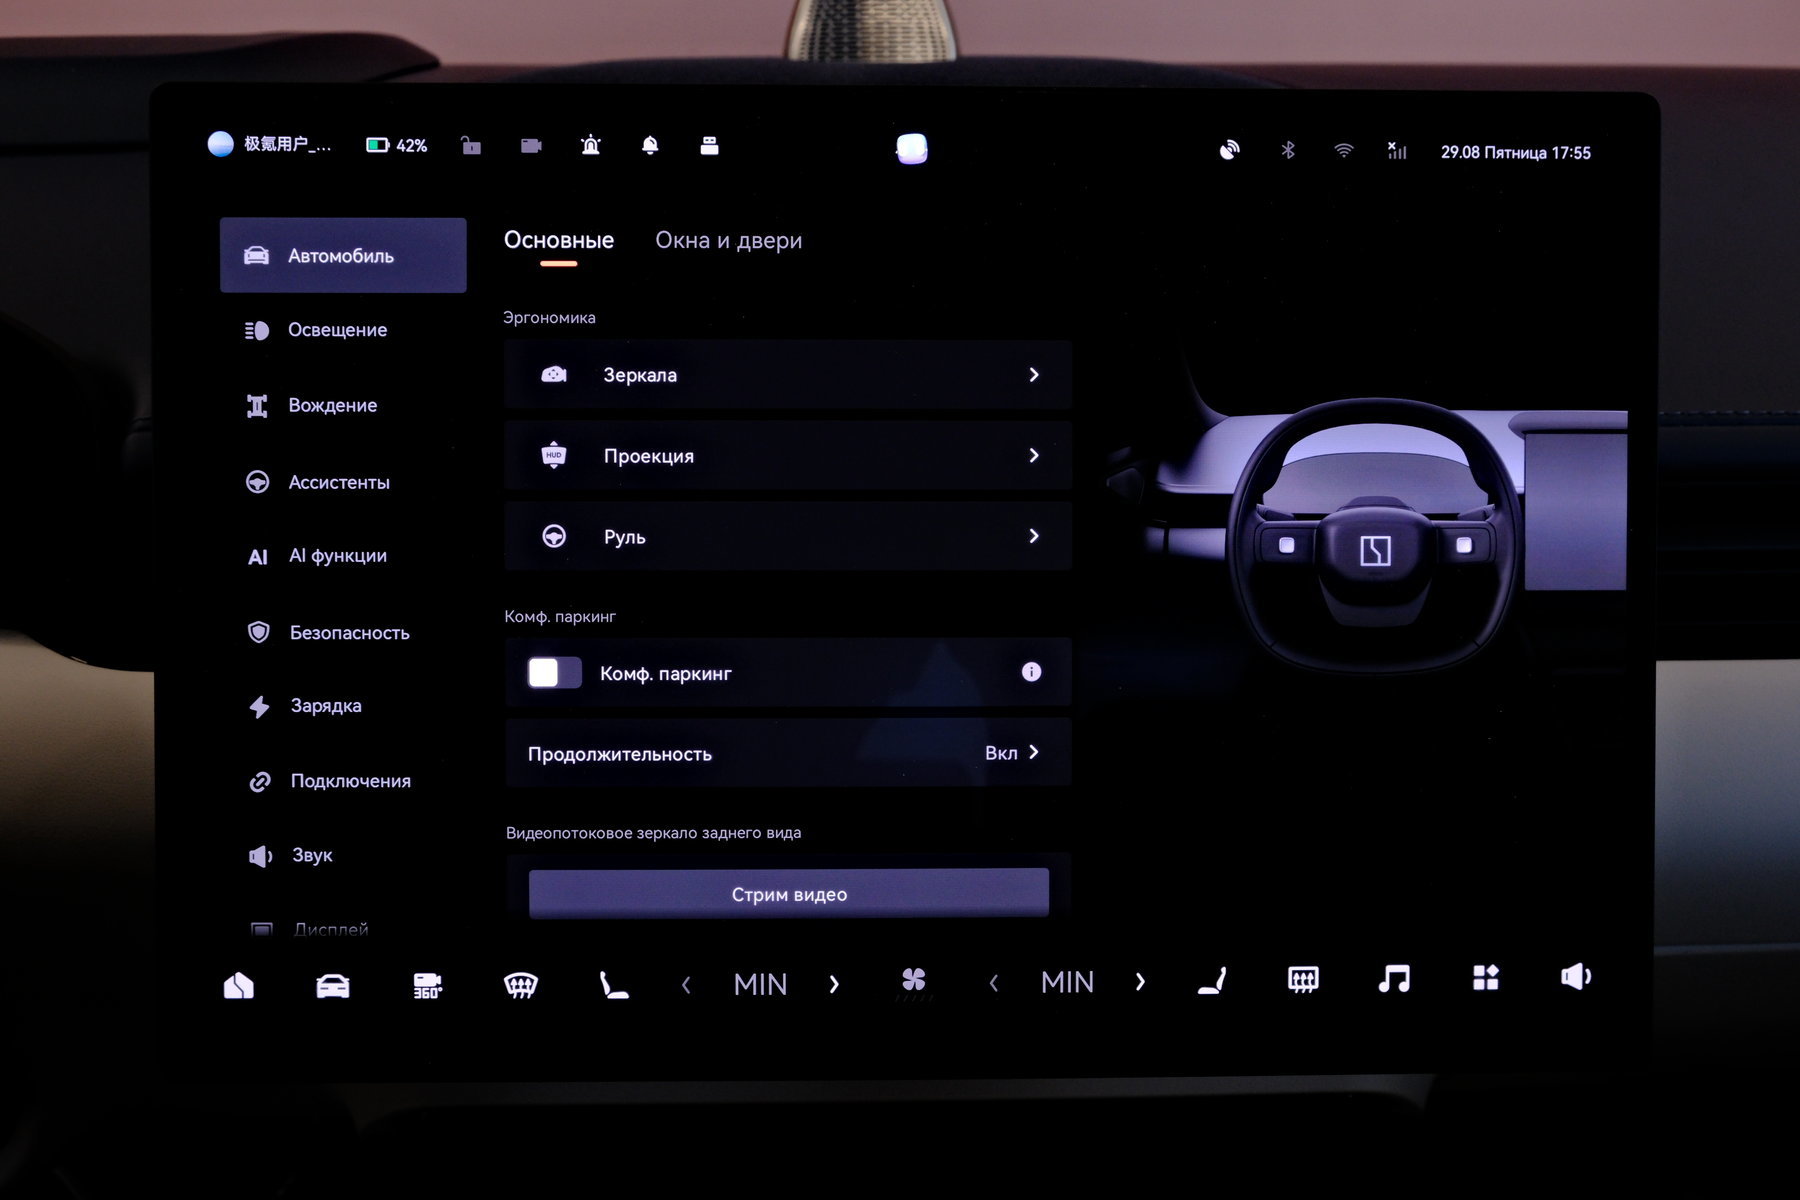
Task: Increase left temperature with right arrow
Action: 834,984
